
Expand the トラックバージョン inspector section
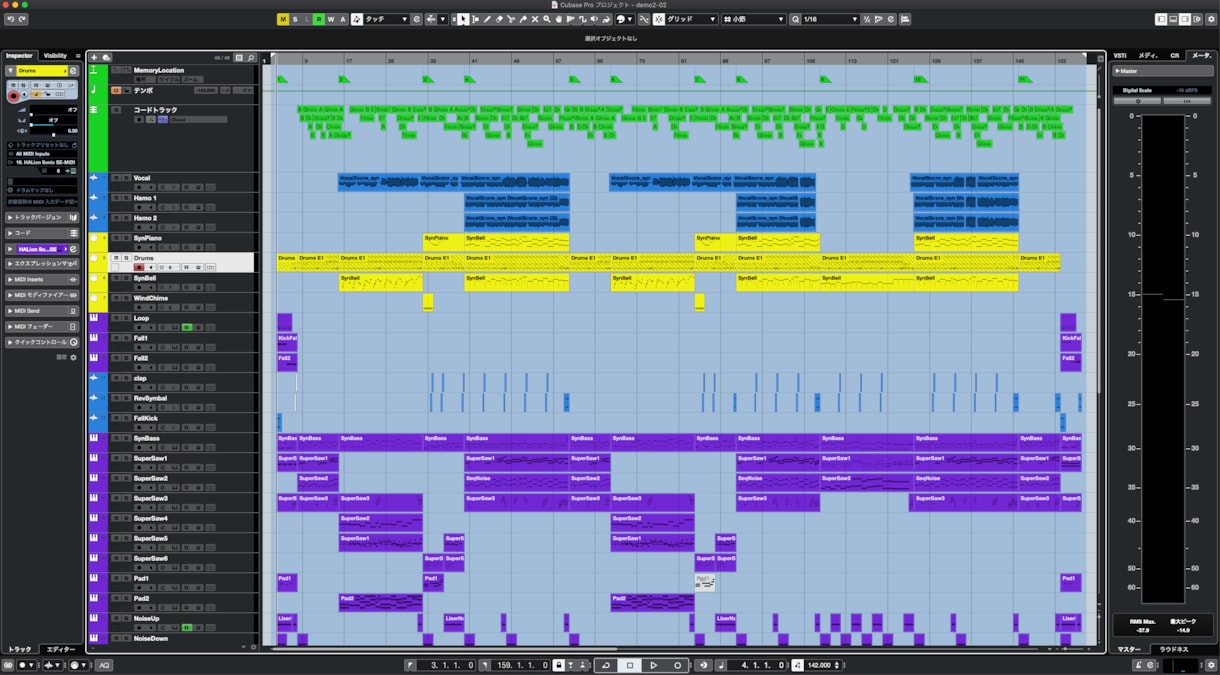[x=41, y=217]
